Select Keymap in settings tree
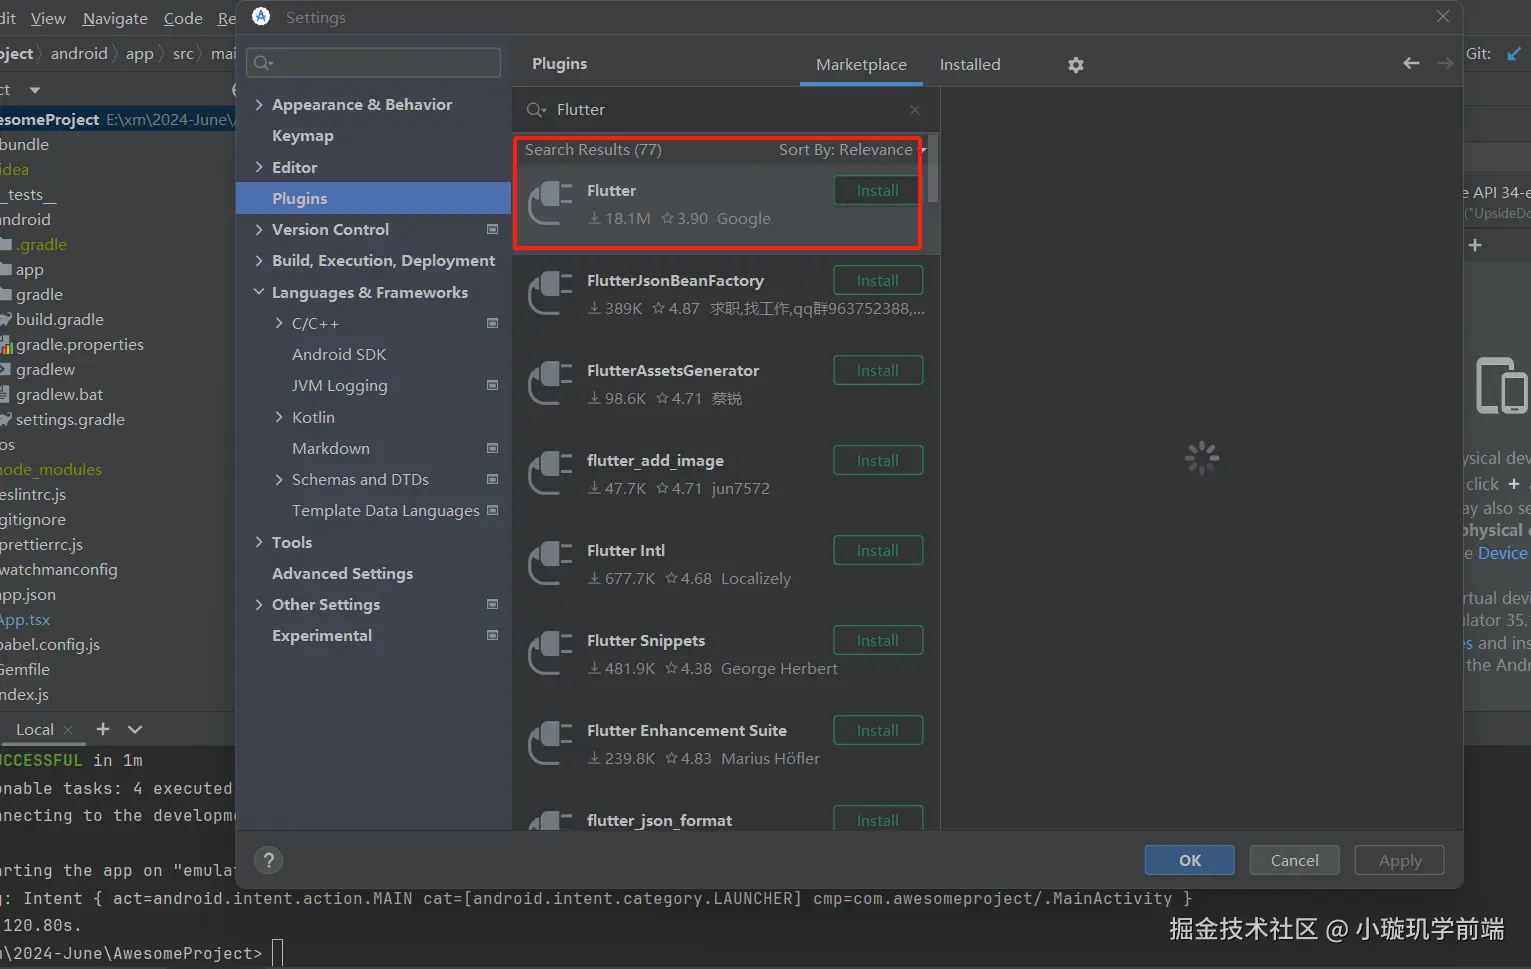This screenshot has width=1531, height=969. (x=303, y=135)
